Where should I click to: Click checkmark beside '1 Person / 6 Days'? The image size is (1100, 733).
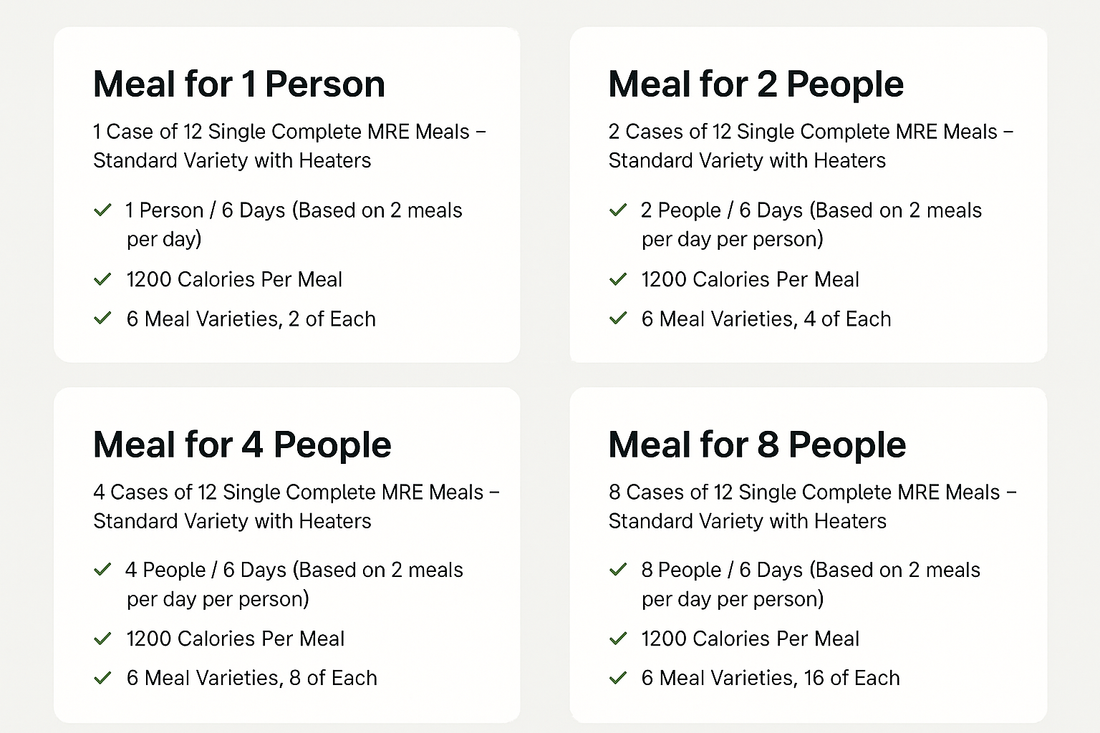coord(102,211)
